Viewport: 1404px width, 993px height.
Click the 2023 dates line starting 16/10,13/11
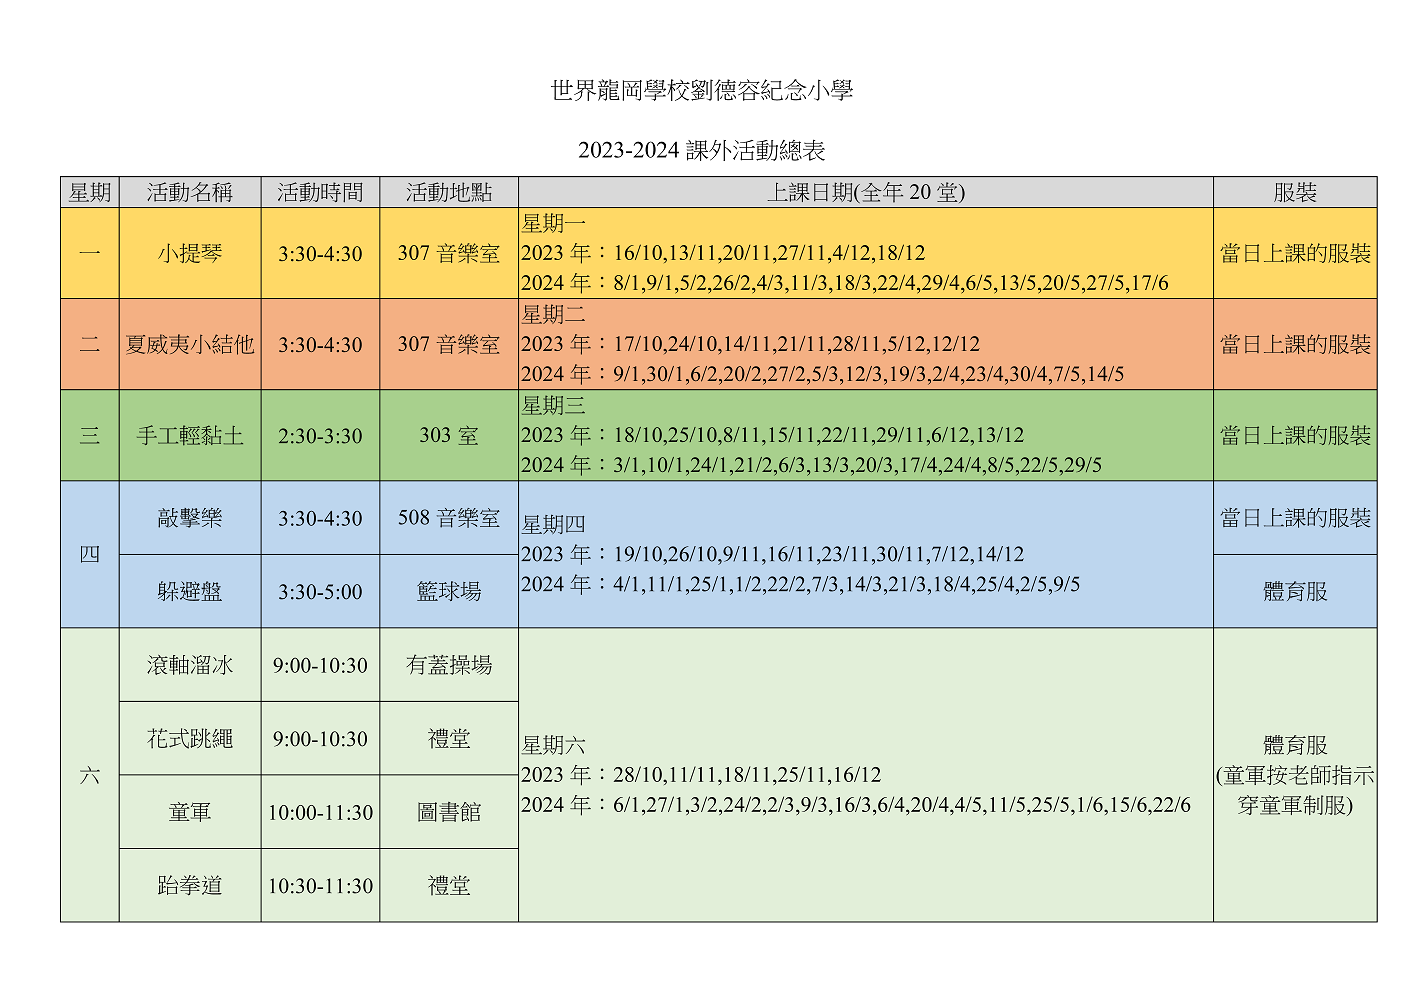click(723, 253)
